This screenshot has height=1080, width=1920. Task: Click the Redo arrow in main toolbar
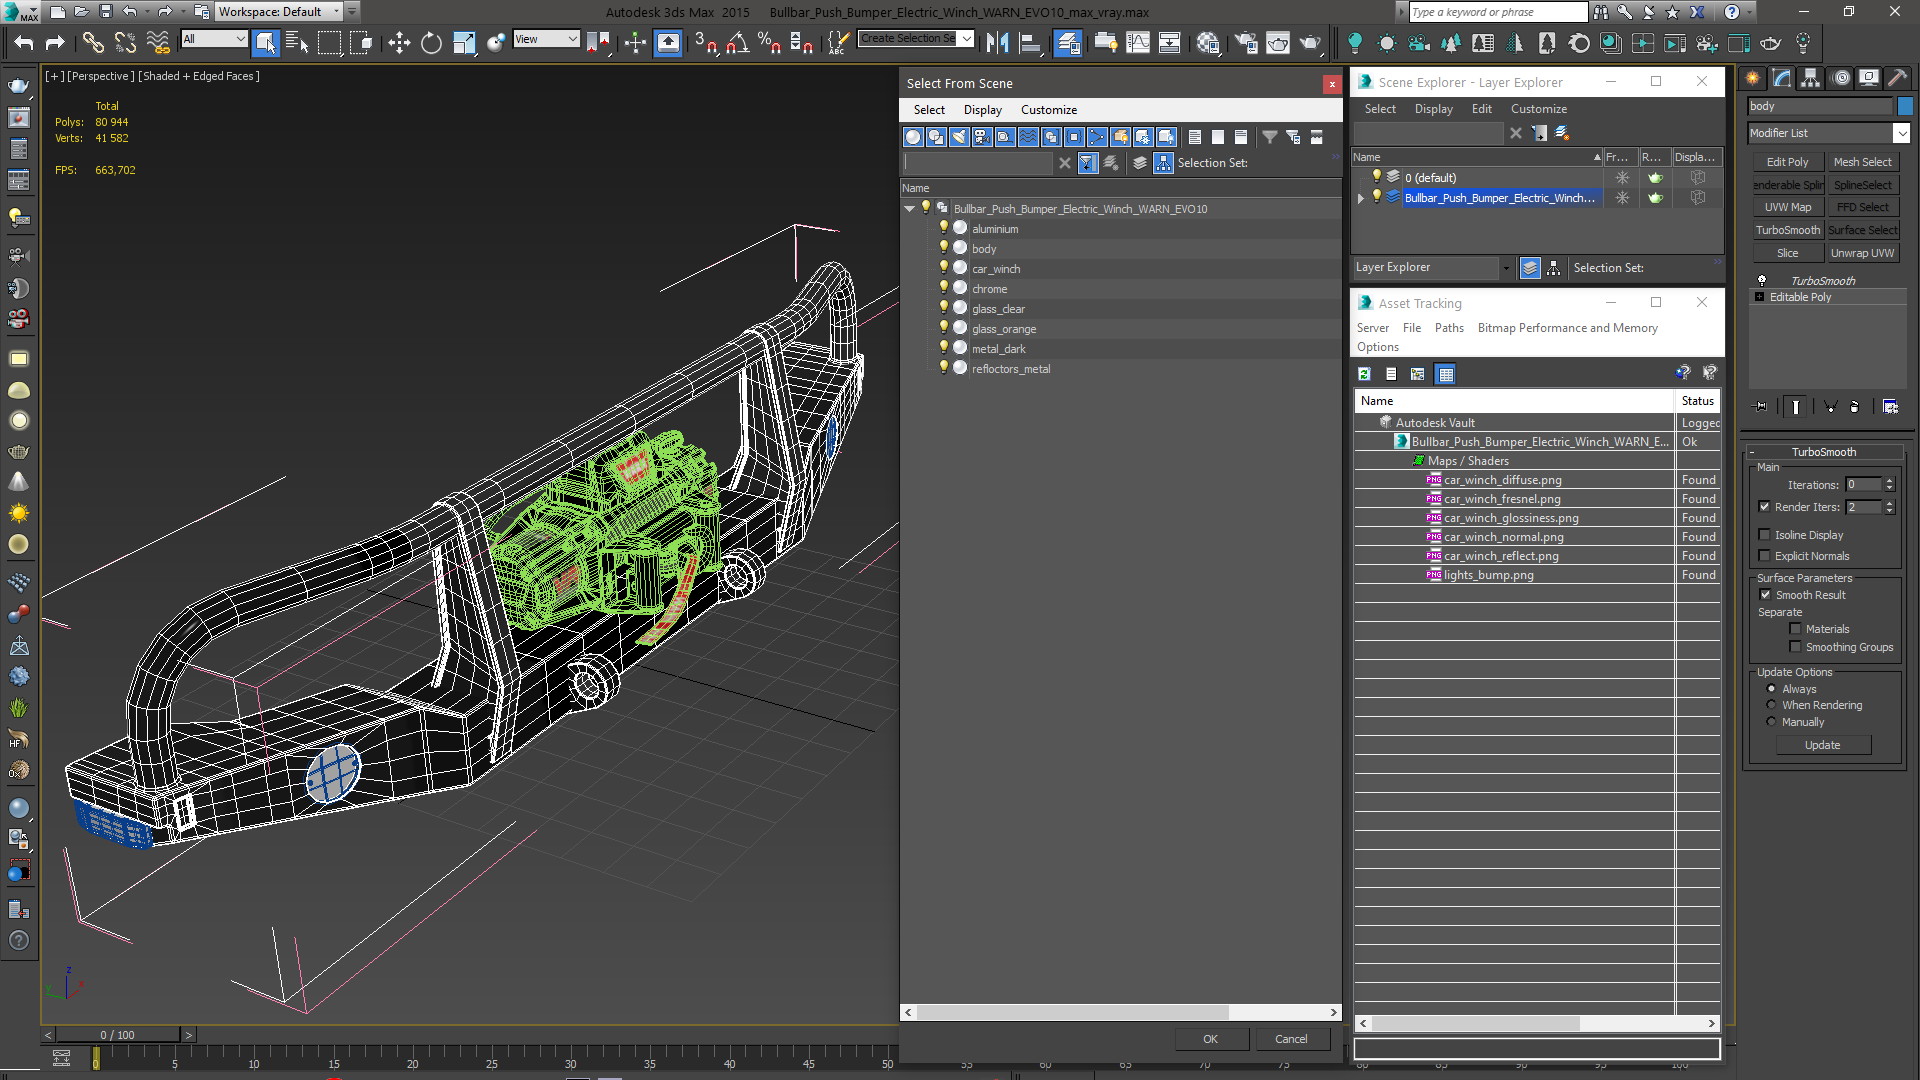point(55,43)
